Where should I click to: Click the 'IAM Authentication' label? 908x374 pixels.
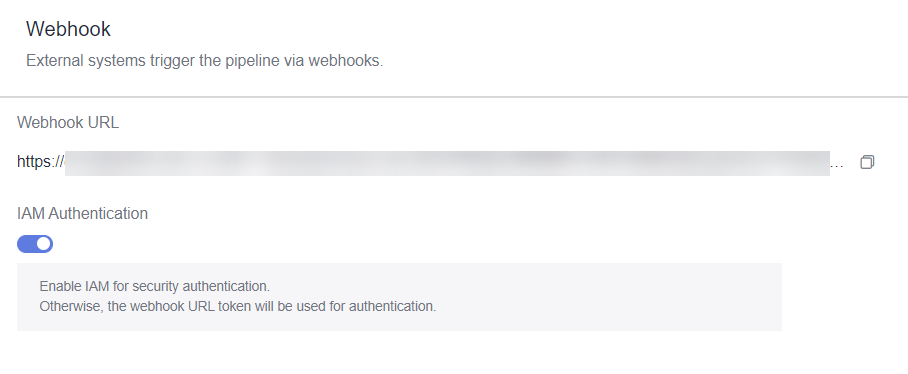[82, 214]
